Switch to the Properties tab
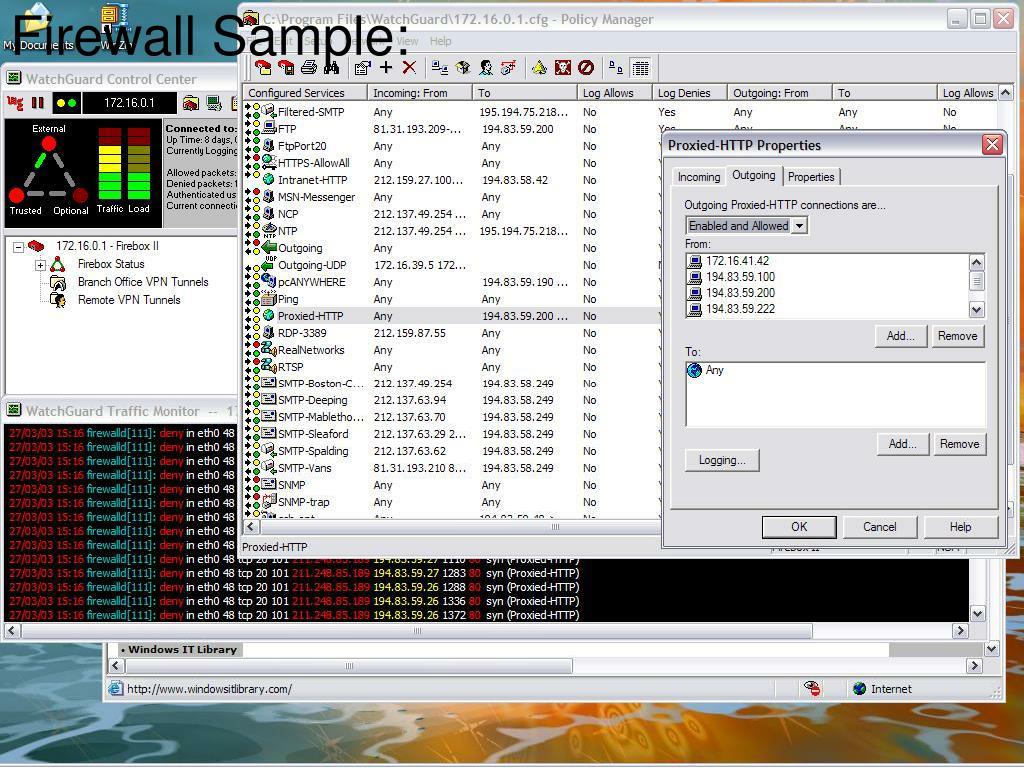The width and height of the screenshot is (1024, 768). coord(810,177)
